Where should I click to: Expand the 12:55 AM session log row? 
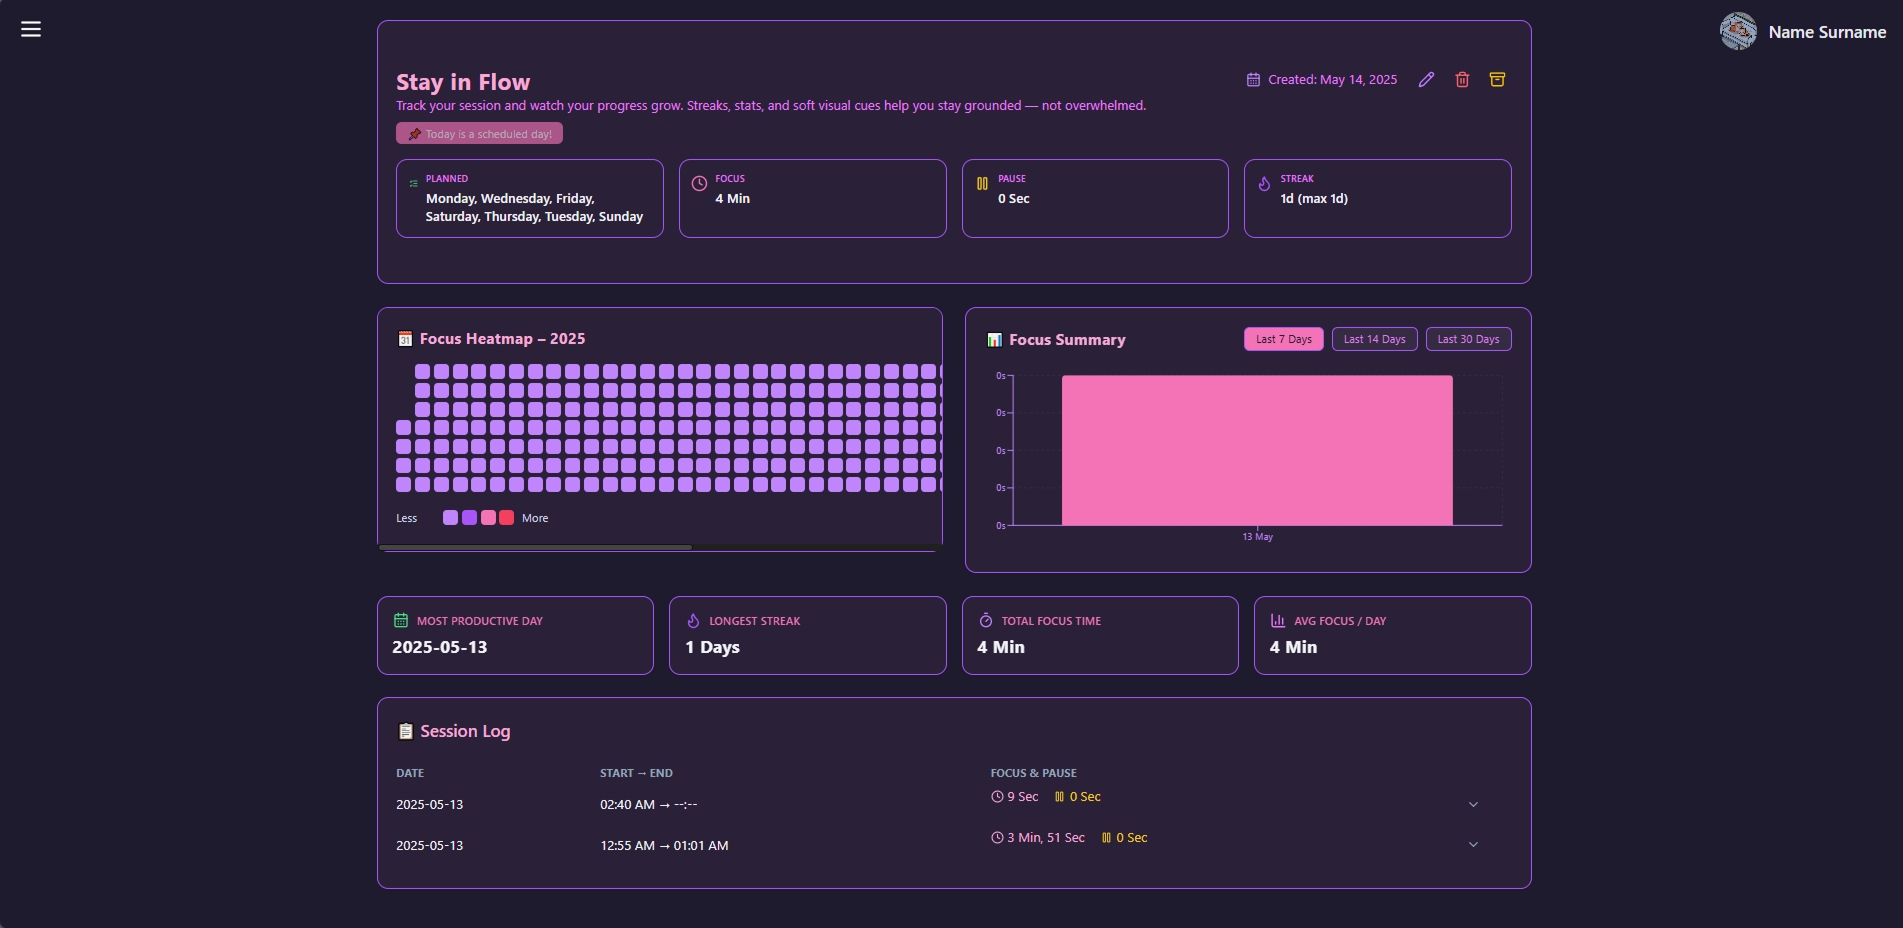point(1472,845)
